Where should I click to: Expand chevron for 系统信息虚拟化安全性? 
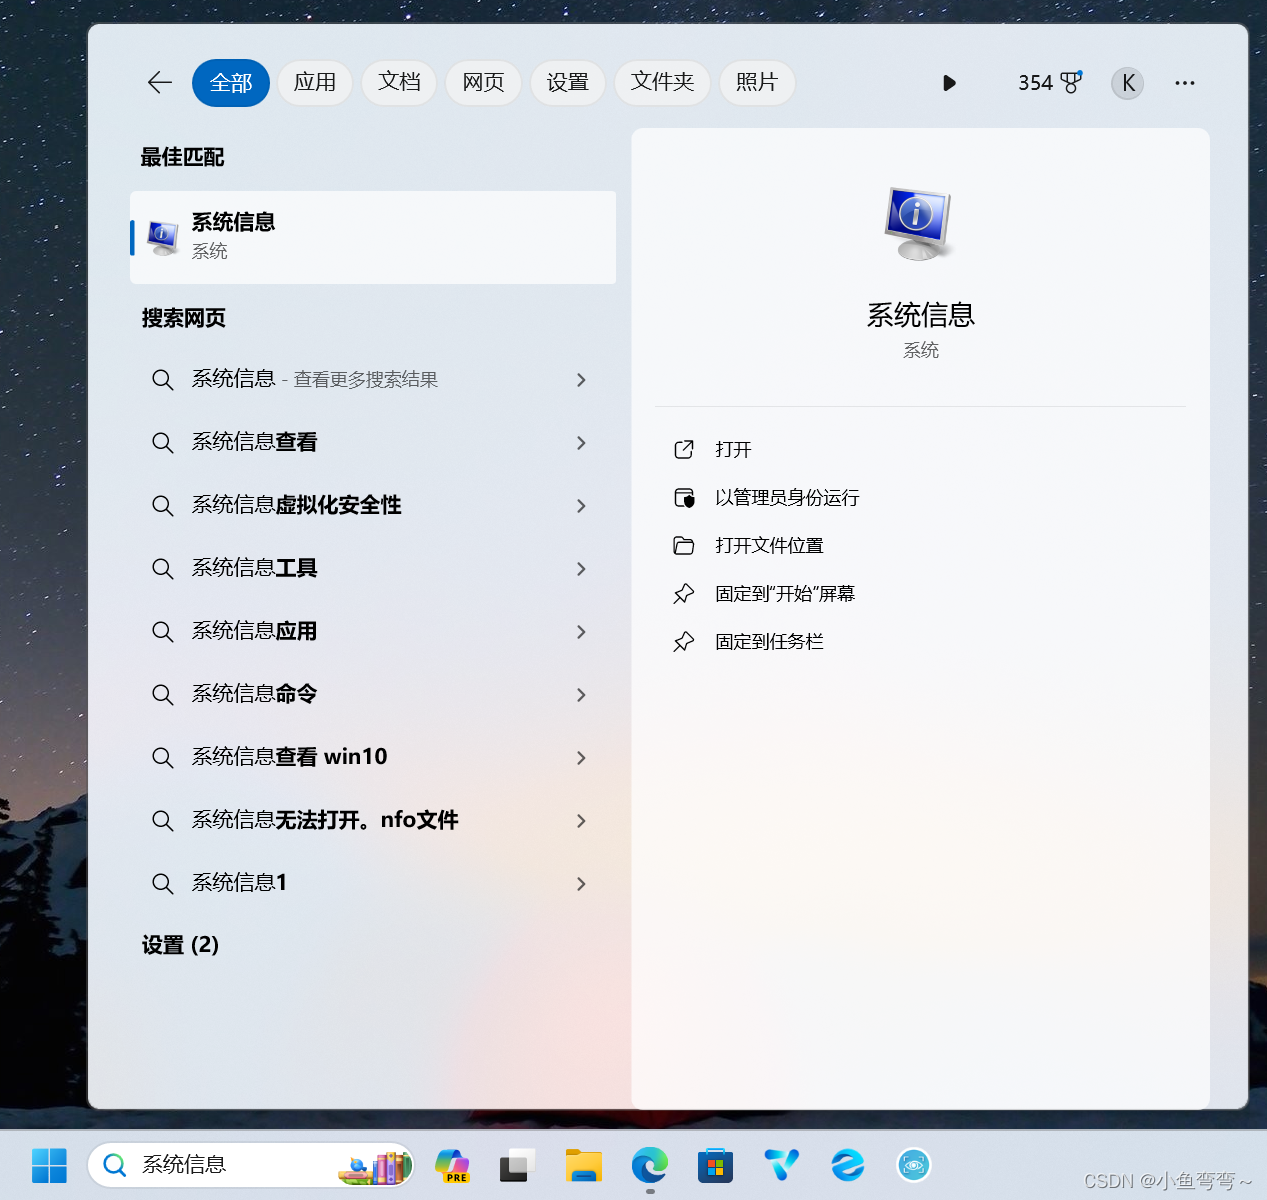click(581, 506)
